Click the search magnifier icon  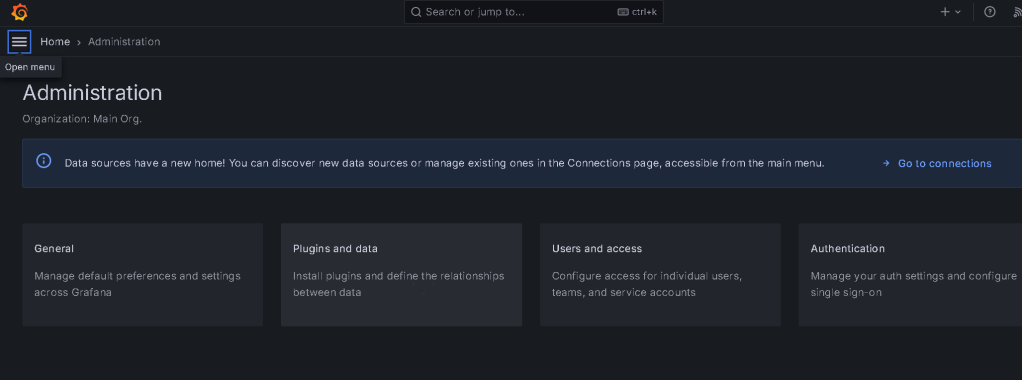click(x=416, y=12)
